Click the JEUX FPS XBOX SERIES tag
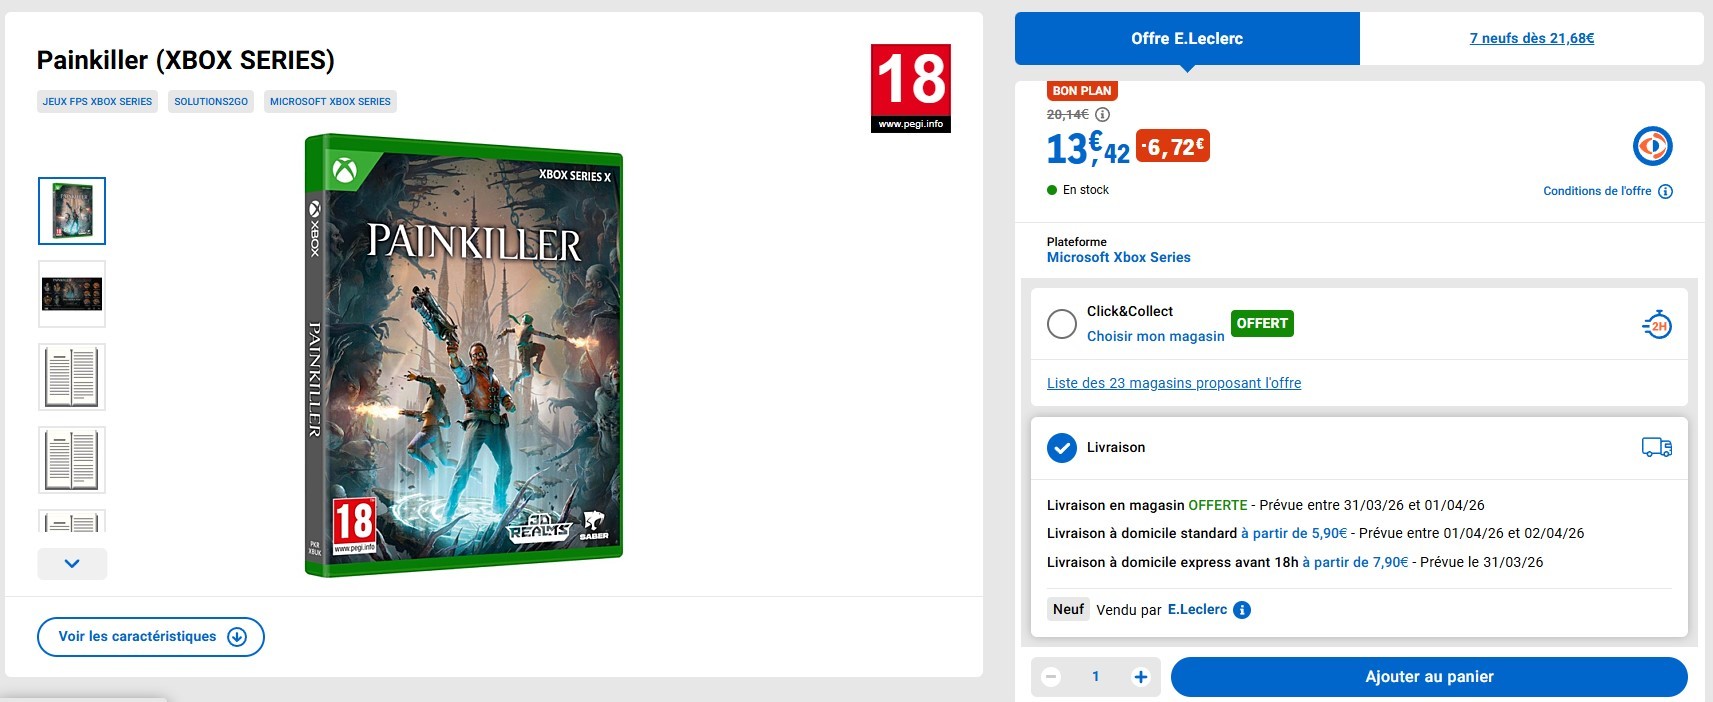Viewport: 1713px width, 702px height. point(98,102)
